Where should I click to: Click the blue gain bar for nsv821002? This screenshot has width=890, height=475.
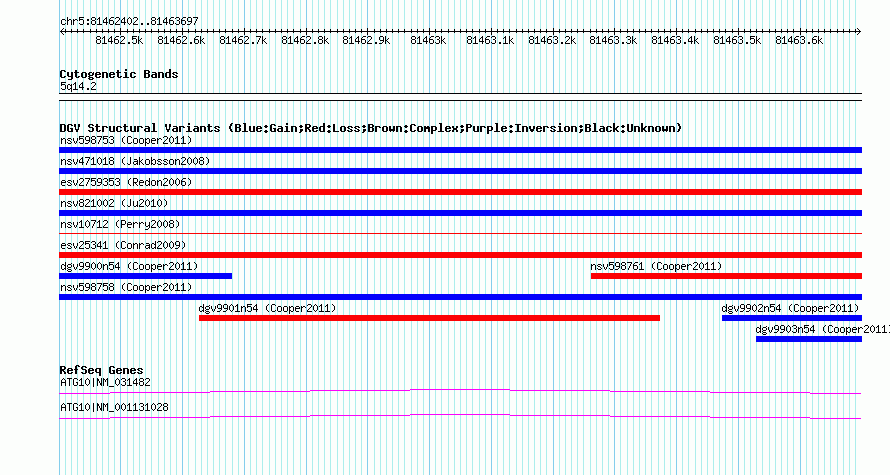click(460, 213)
